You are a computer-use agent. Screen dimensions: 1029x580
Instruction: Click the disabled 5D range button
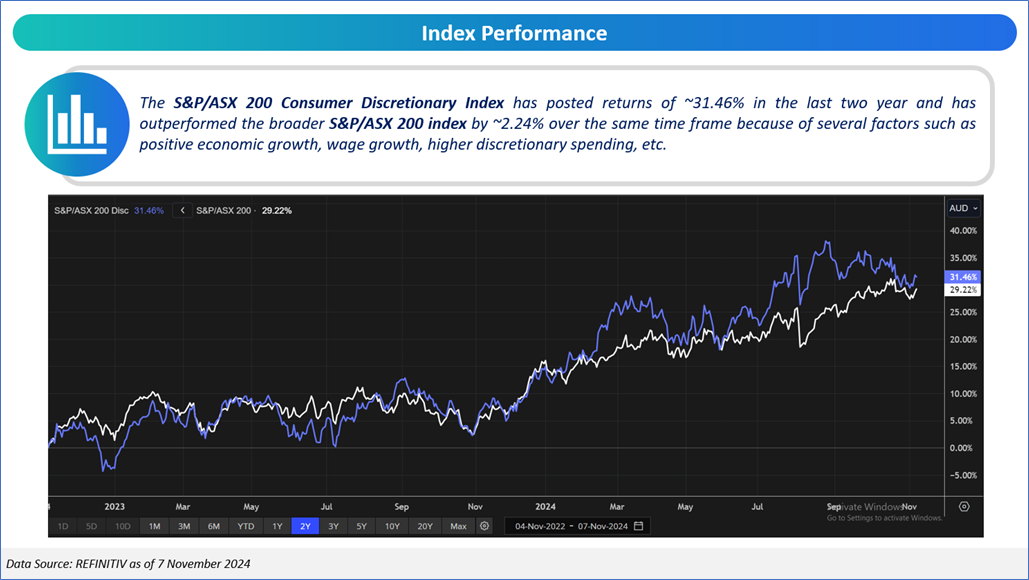pos(91,526)
